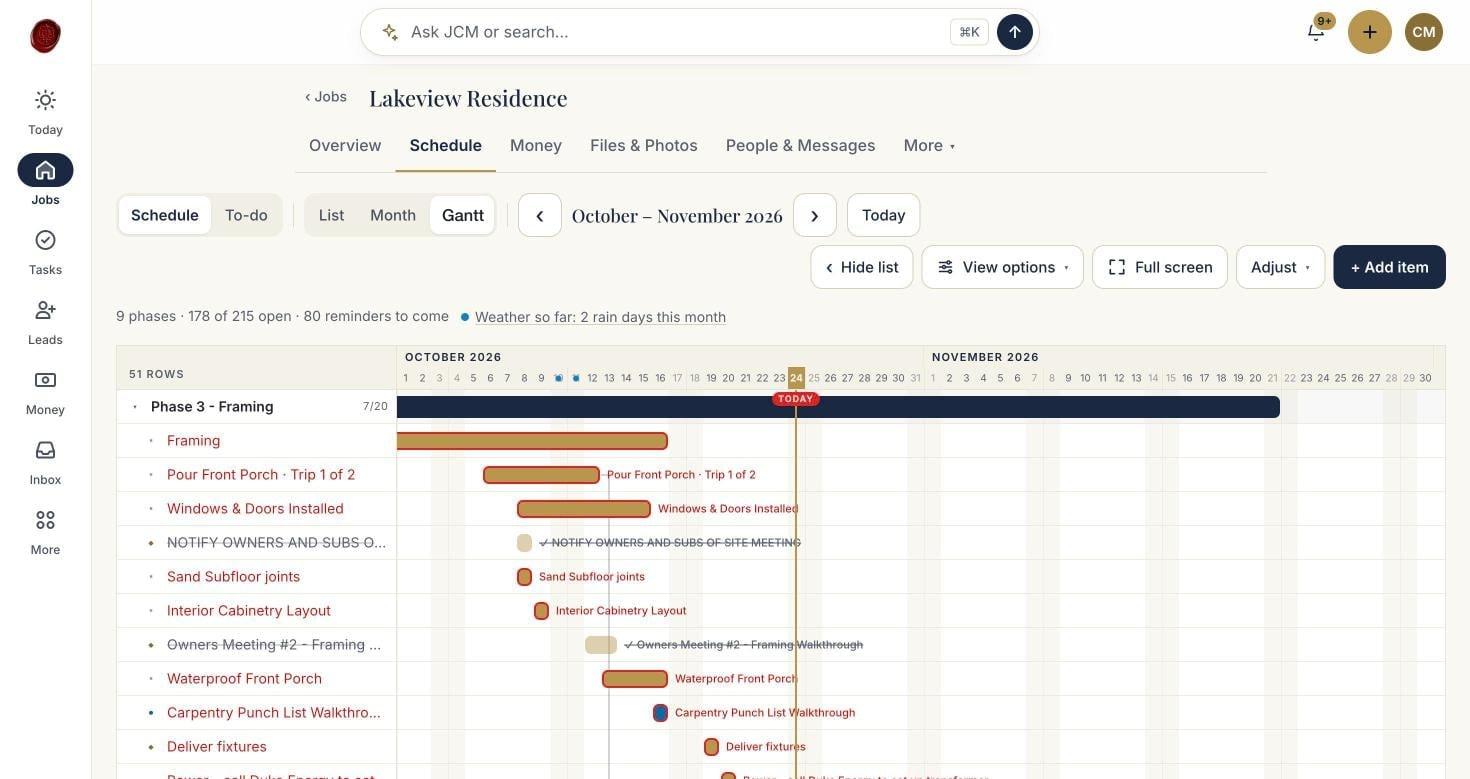
Task: Click the red TODAY timeline marker
Action: click(x=796, y=399)
